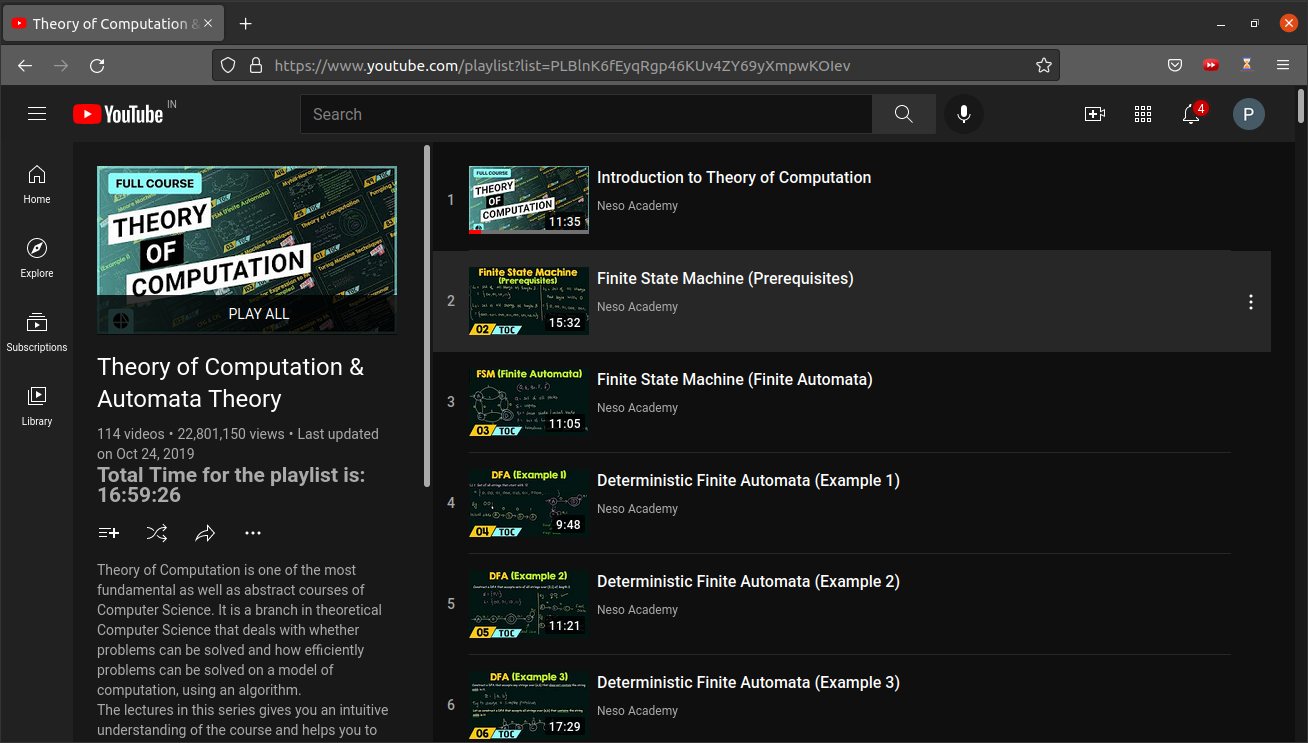Click the YouTube extension icon in toolbar
The width and height of the screenshot is (1308, 743).
point(1211,65)
